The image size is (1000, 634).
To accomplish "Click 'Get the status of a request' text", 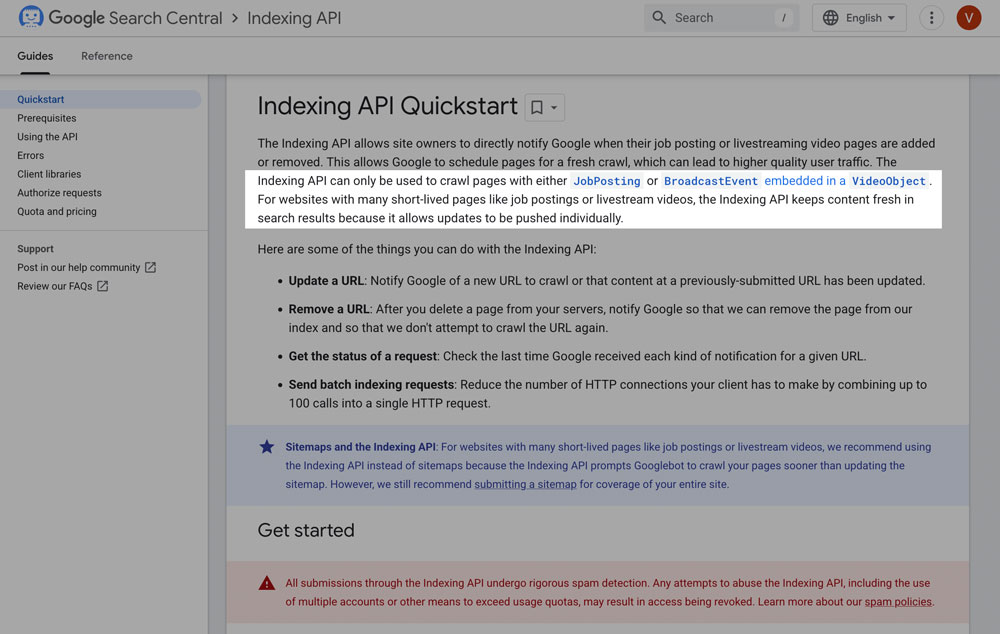I will coord(363,356).
